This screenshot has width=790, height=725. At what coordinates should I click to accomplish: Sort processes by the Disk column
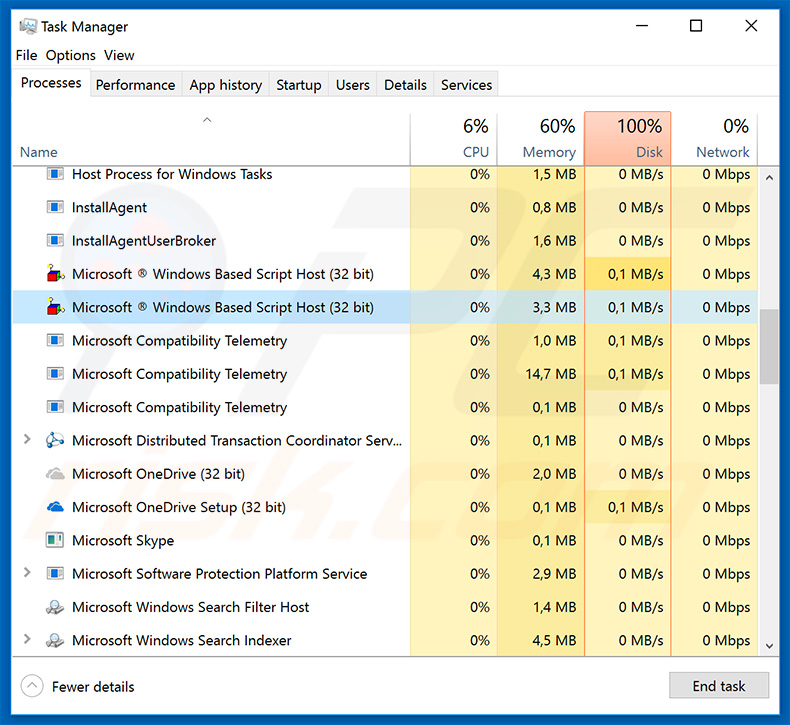[x=627, y=138]
